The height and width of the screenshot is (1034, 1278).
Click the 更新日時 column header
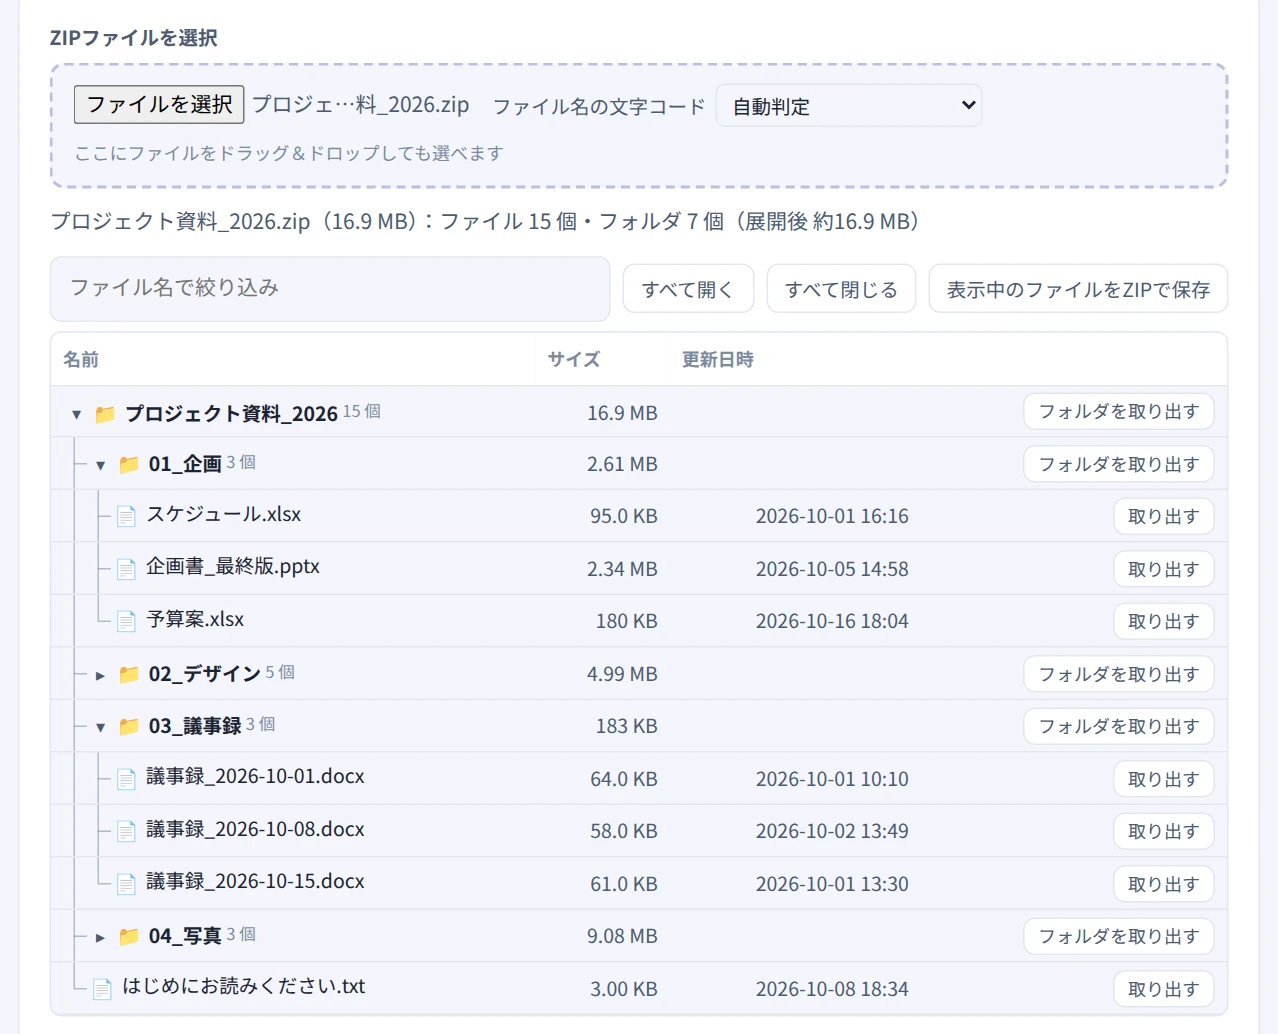[x=718, y=359]
